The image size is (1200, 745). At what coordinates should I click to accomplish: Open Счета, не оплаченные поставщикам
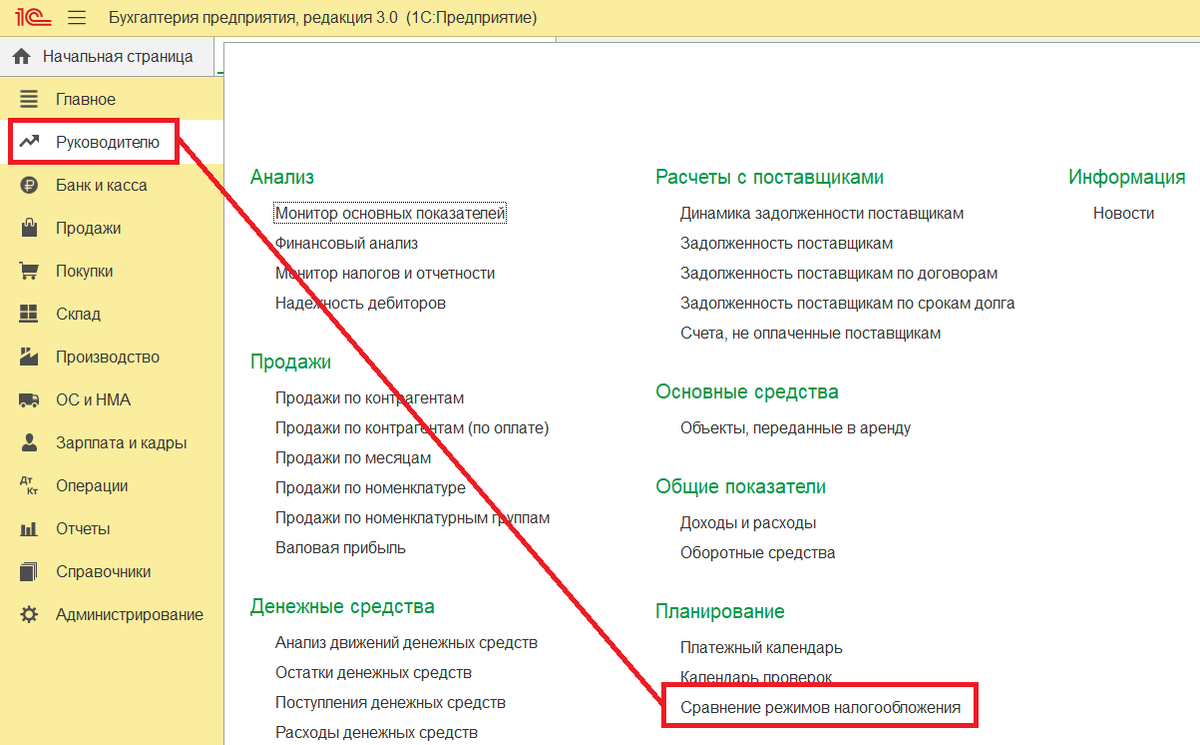click(810, 333)
